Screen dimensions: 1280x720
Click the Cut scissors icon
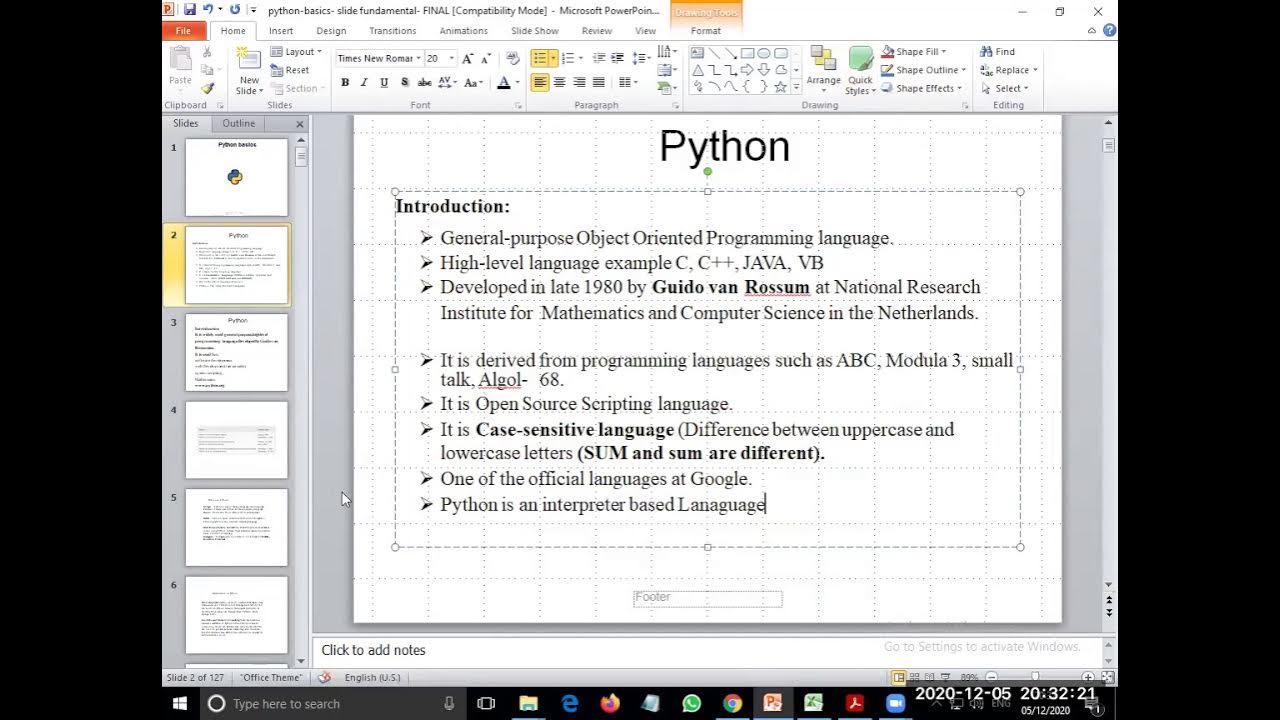click(x=207, y=52)
